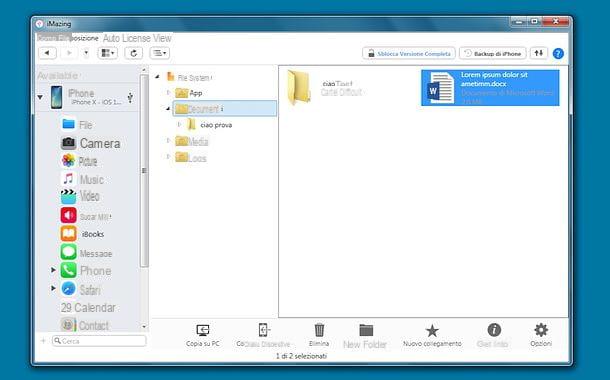Refresh the file listing

[133, 53]
